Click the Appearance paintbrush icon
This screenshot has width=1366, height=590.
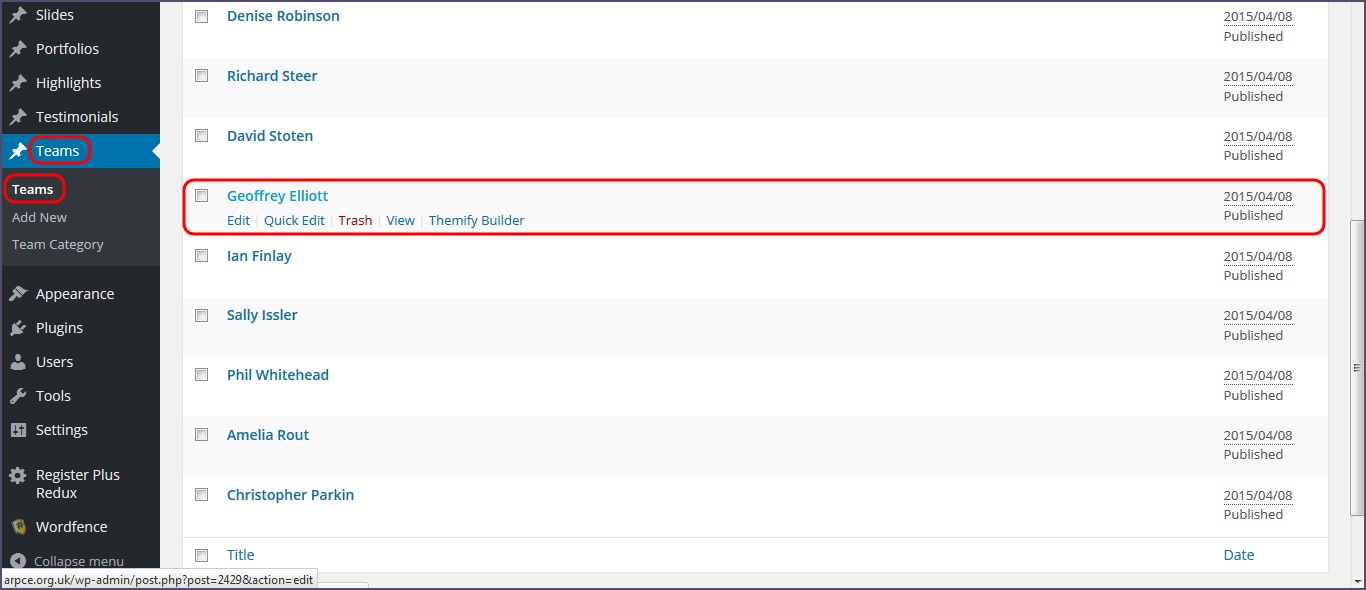point(18,294)
